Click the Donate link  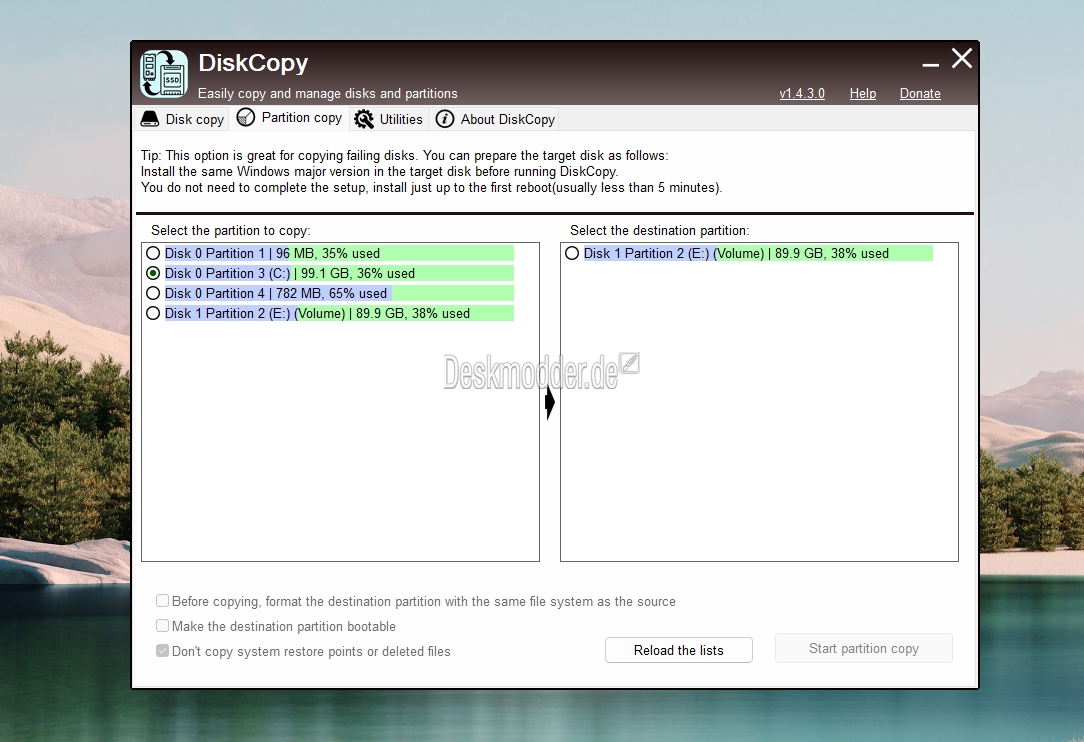920,93
